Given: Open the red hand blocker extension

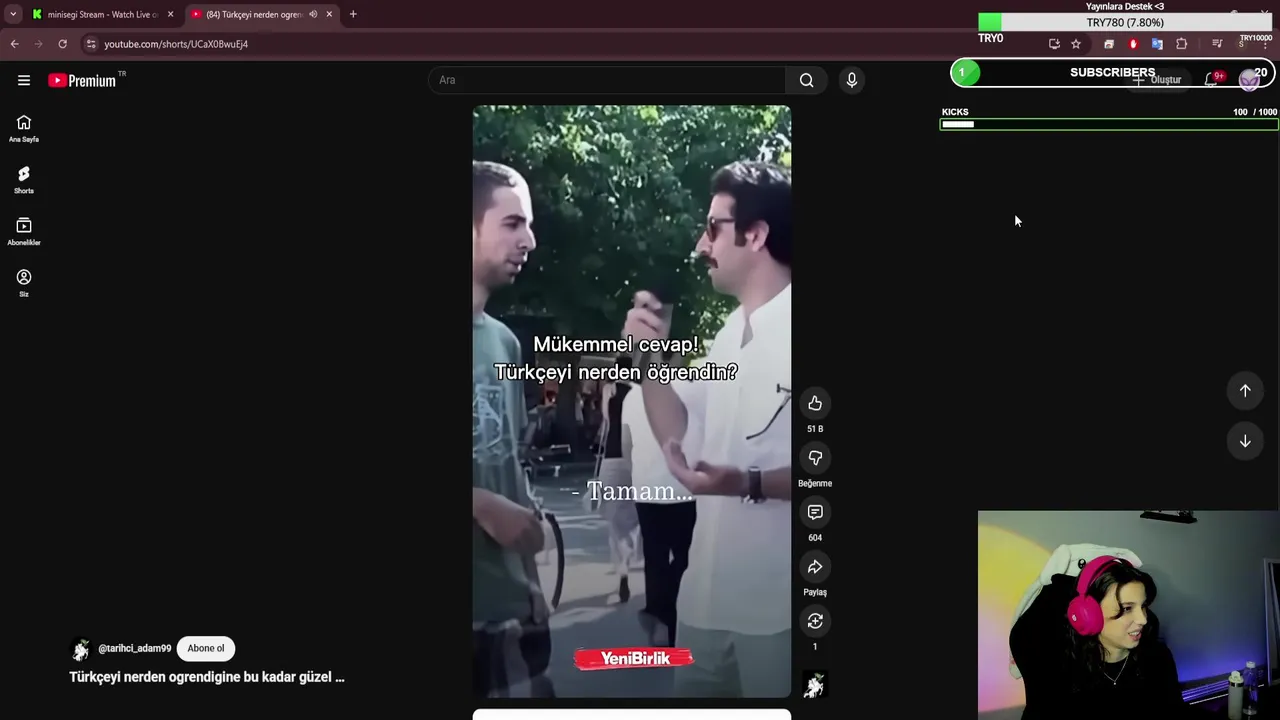Looking at the screenshot, I should coord(1133,44).
